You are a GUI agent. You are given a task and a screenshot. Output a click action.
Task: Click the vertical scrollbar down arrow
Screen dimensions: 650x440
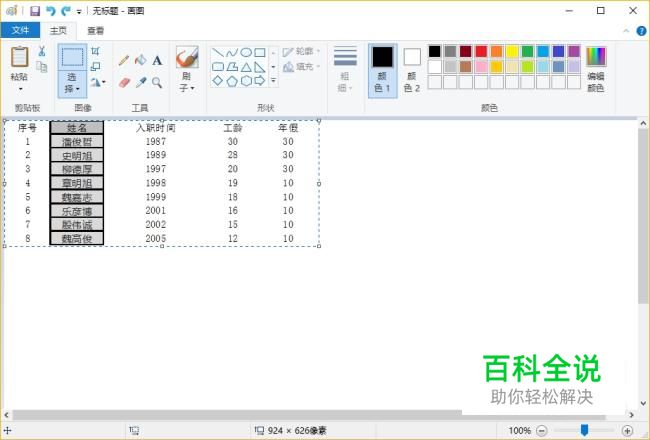[643, 403]
